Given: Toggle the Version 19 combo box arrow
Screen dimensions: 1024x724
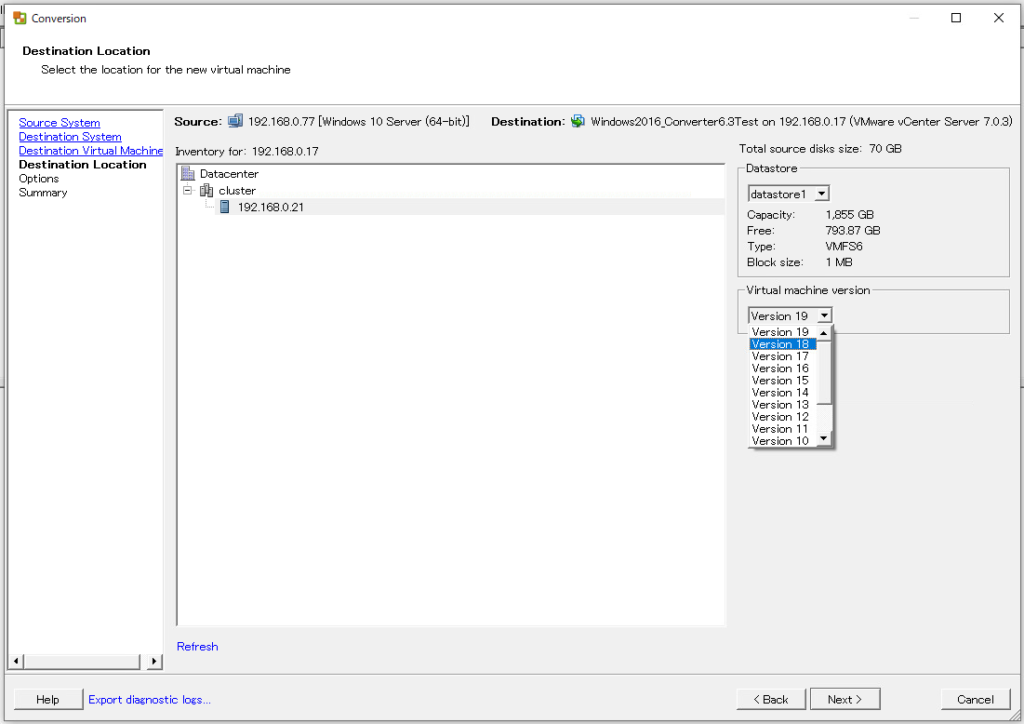Looking at the screenshot, I should [824, 316].
